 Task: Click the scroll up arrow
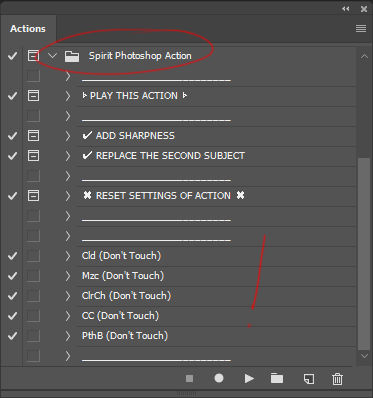[364, 56]
